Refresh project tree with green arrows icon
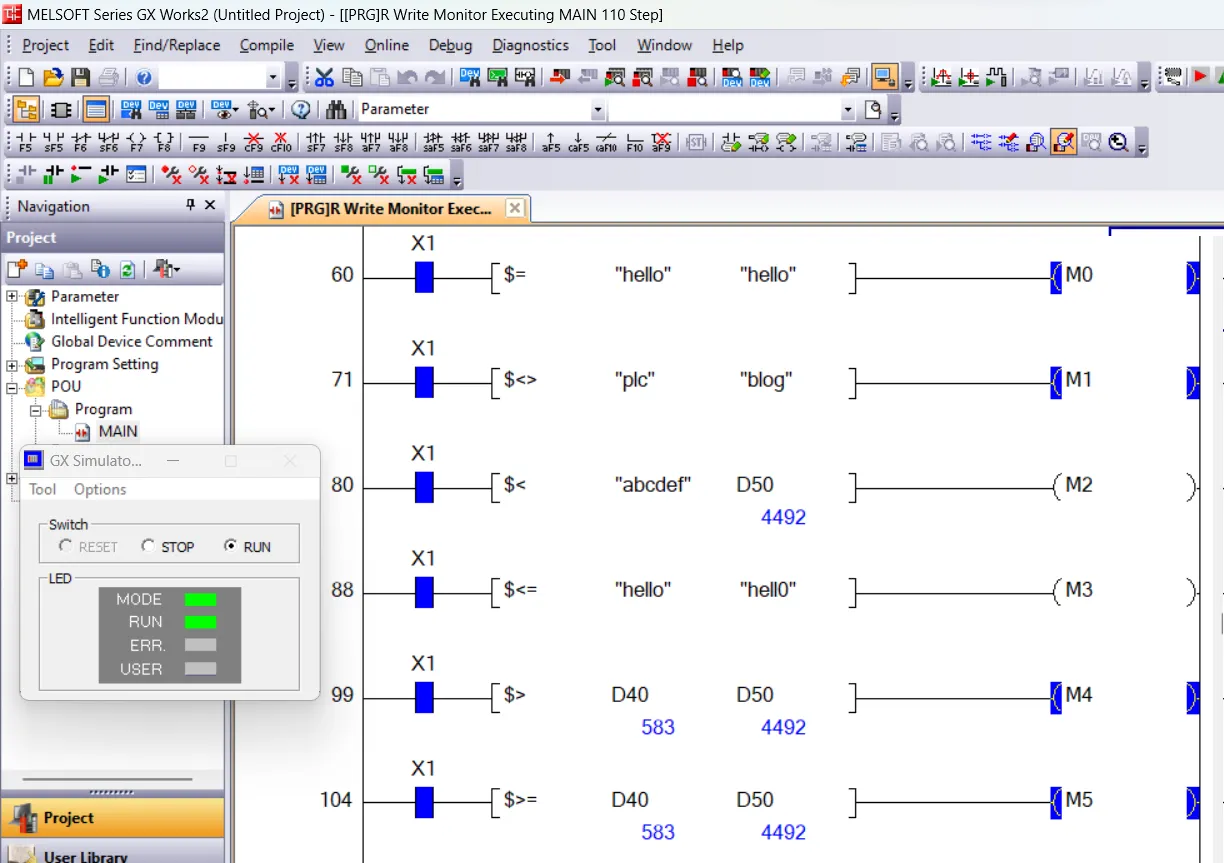This screenshot has width=1224, height=863. coord(127,269)
